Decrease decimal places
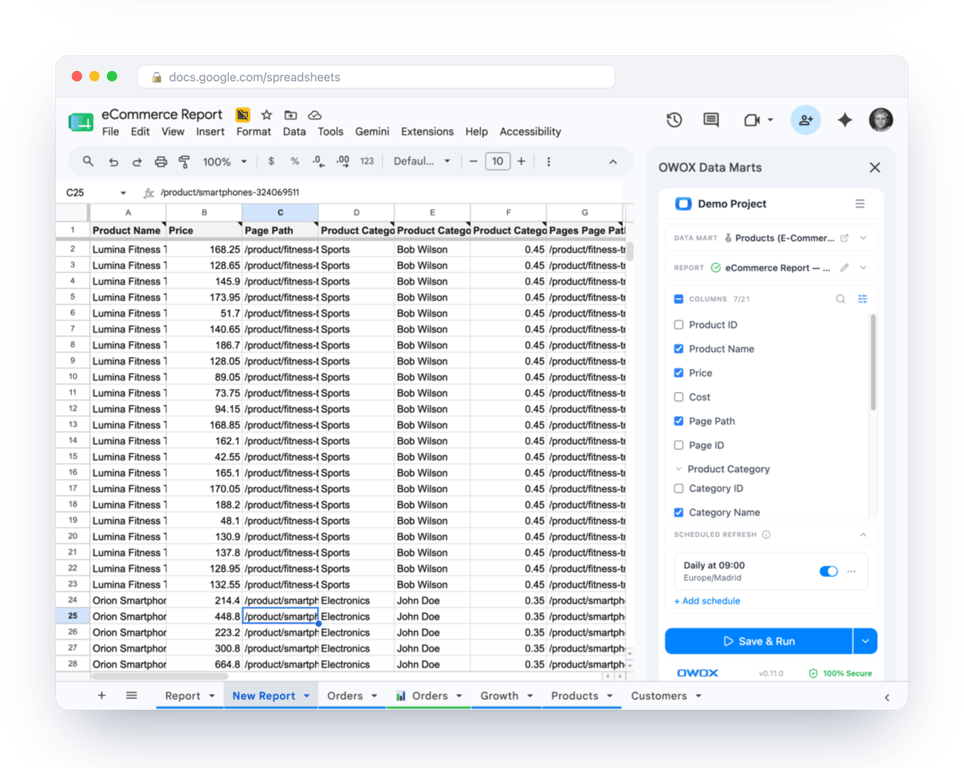Image resolution: width=964 pixels, height=768 pixels. tap(318, 161)
